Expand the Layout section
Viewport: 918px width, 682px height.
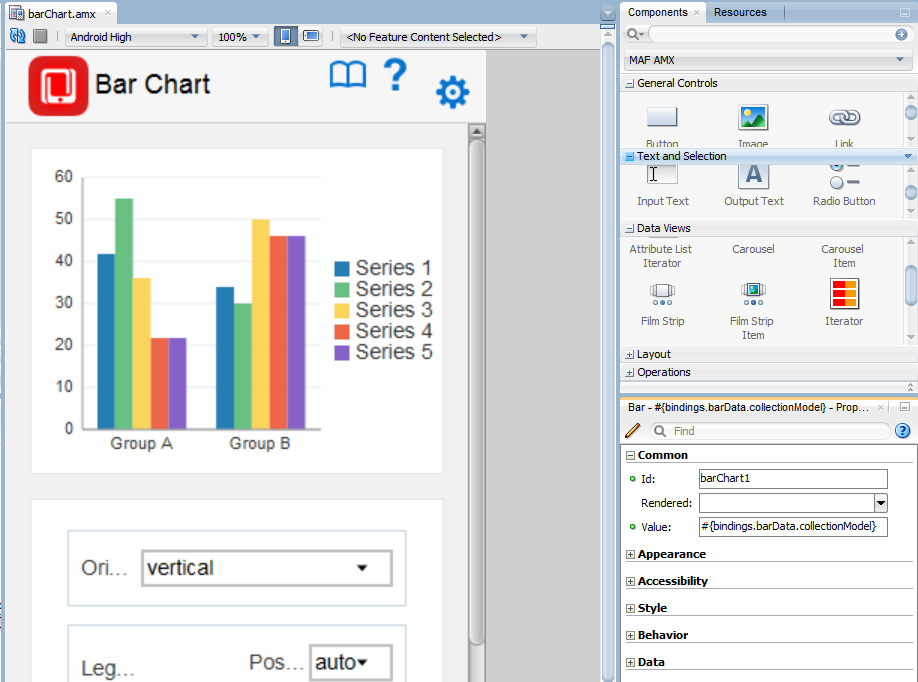(x=629, y=355)
